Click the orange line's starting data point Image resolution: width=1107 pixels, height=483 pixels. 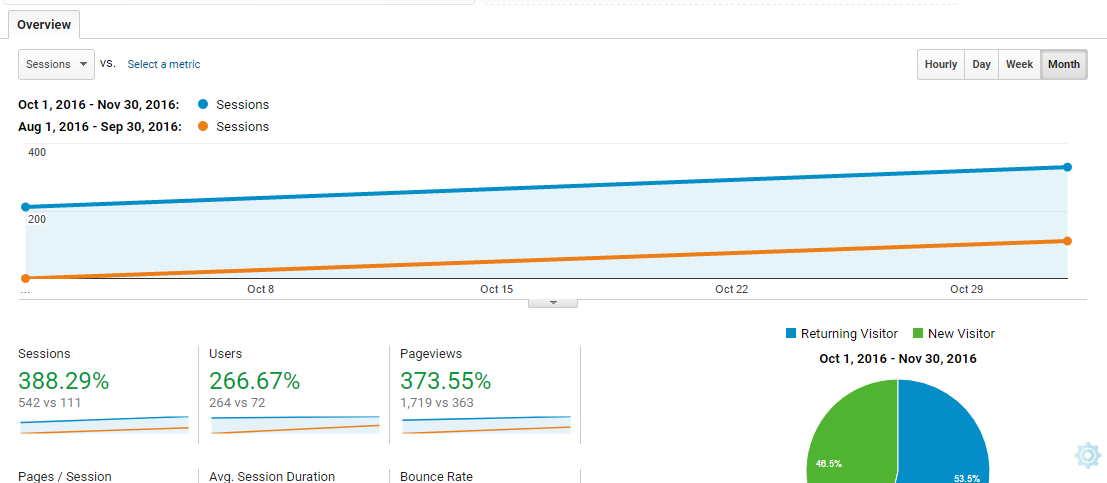coord(25,278)
